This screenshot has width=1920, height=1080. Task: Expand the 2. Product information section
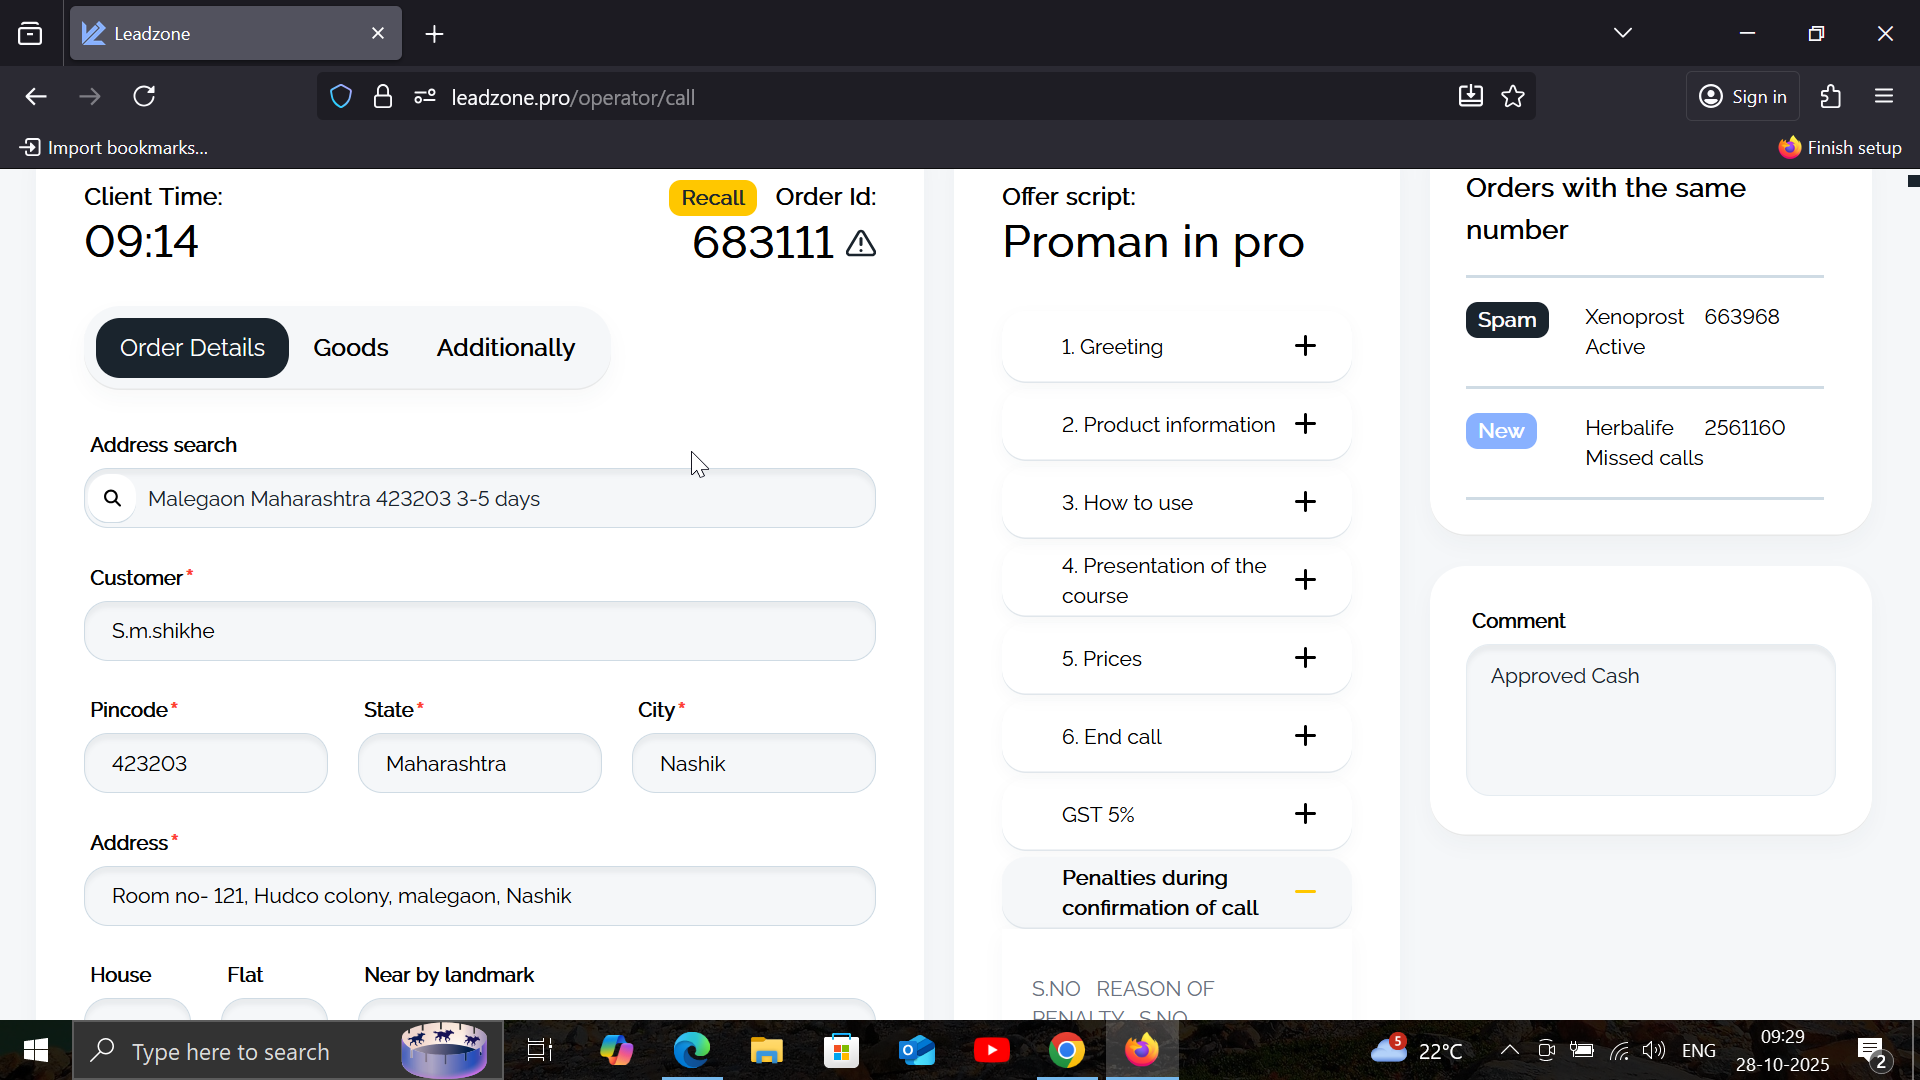1305,424
